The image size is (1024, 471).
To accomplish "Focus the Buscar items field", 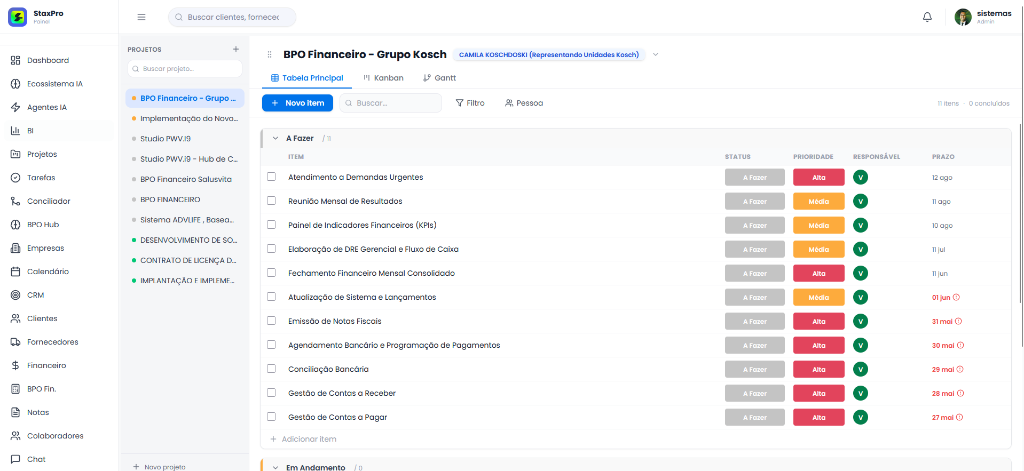I will click(391, 103).
